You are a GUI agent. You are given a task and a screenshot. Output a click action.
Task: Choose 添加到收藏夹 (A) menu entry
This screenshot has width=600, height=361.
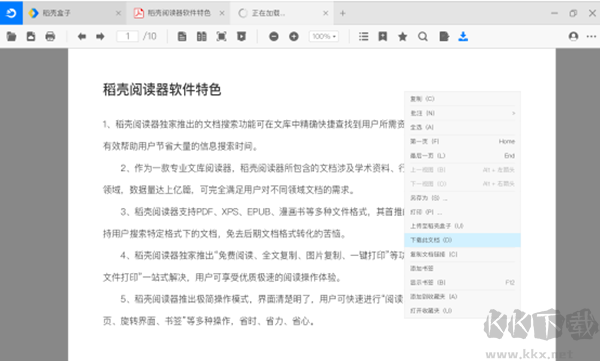point(462,296)
